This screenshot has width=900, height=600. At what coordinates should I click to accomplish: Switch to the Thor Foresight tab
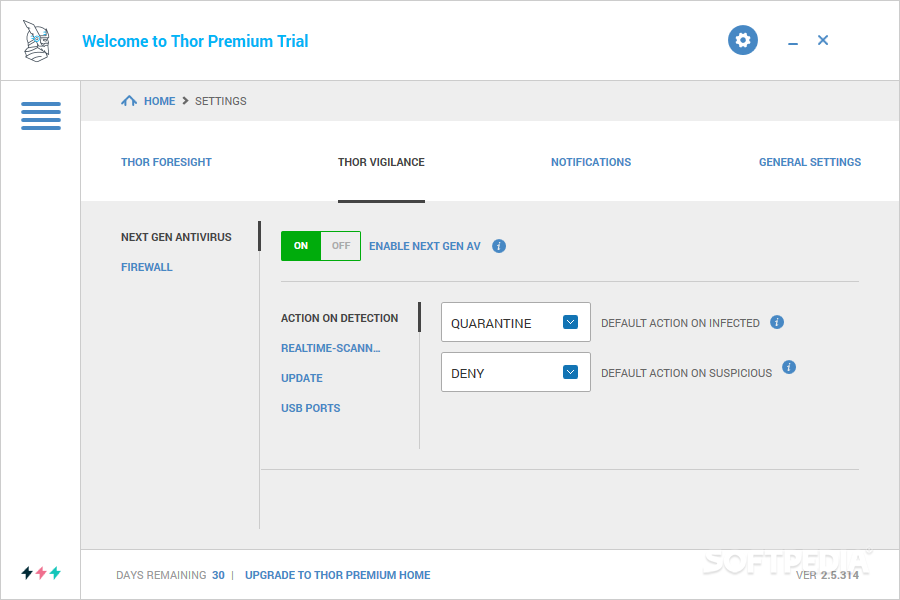click(166, 162)
